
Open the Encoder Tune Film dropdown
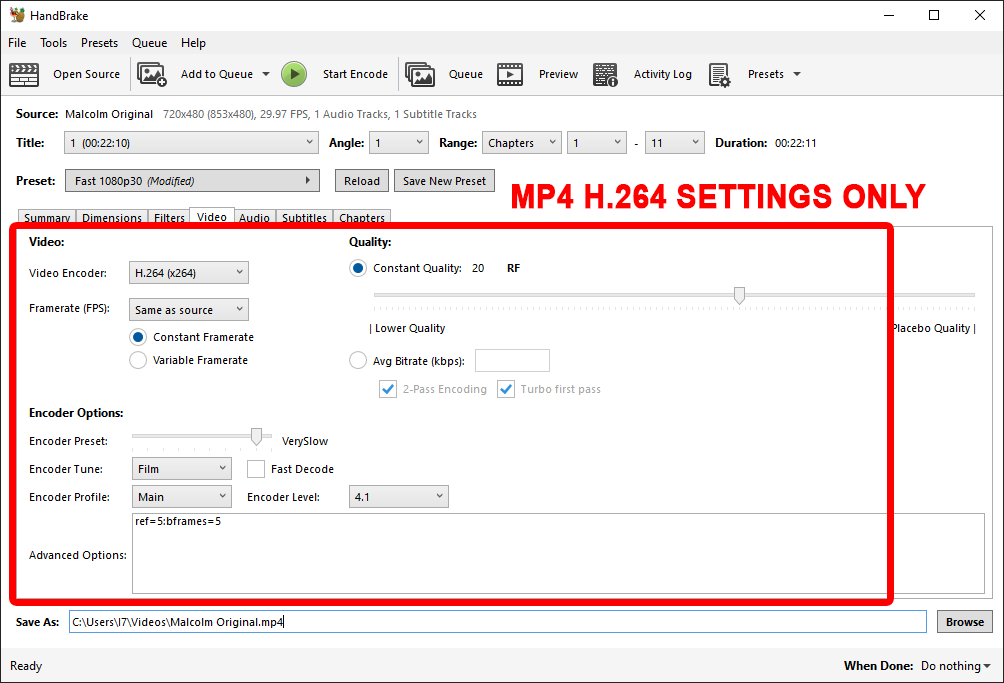click(x=182, y=469)
